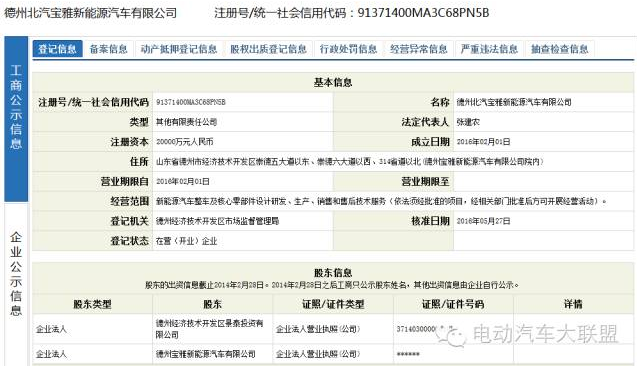Click the 股东类型 column header
The image size is (637, 366).
[x=92, y=304]
